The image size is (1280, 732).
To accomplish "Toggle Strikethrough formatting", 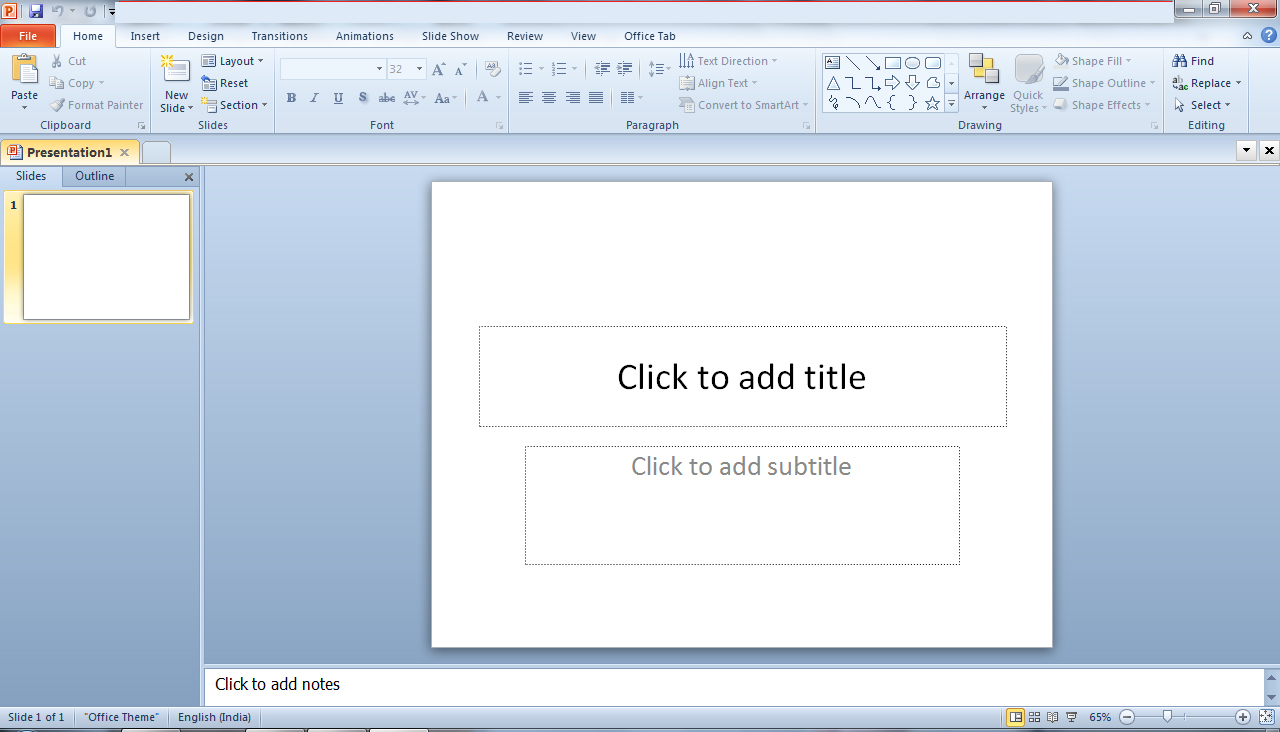I will pos(386,98).
